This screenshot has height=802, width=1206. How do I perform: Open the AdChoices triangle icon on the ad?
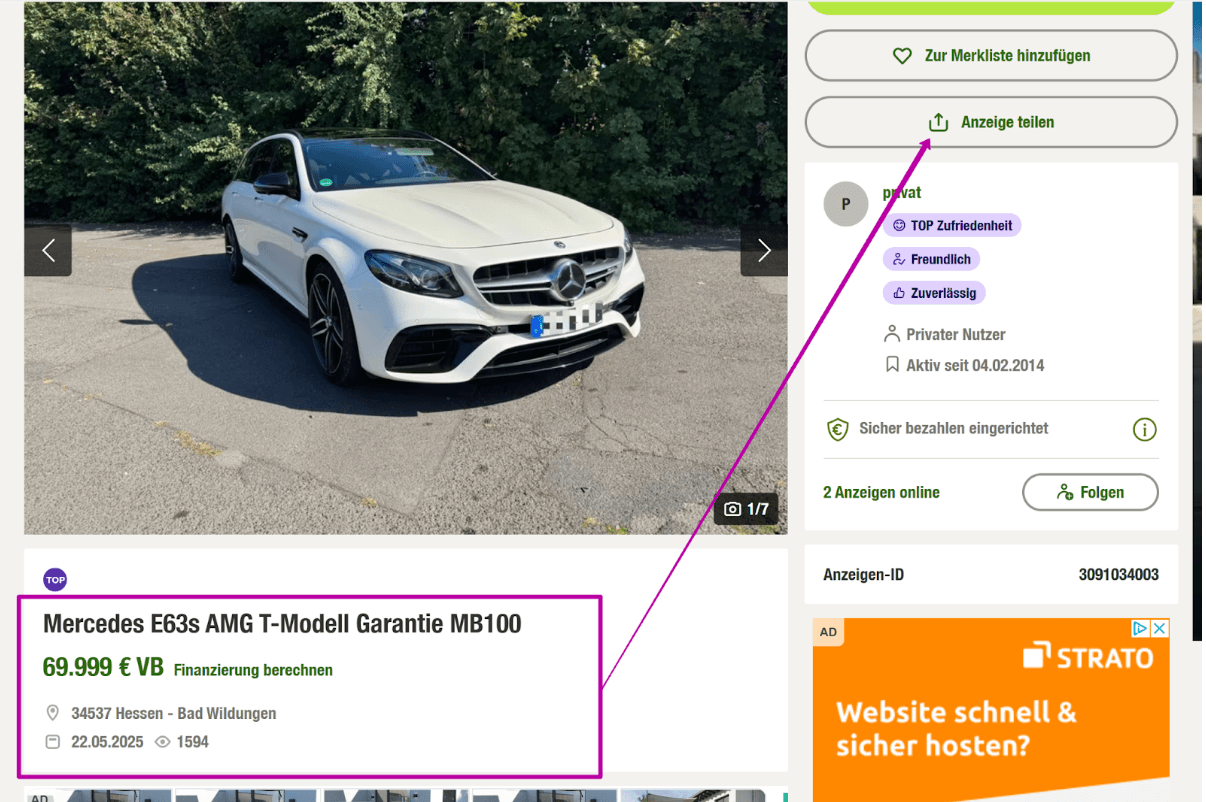[x=1140, y=628]
